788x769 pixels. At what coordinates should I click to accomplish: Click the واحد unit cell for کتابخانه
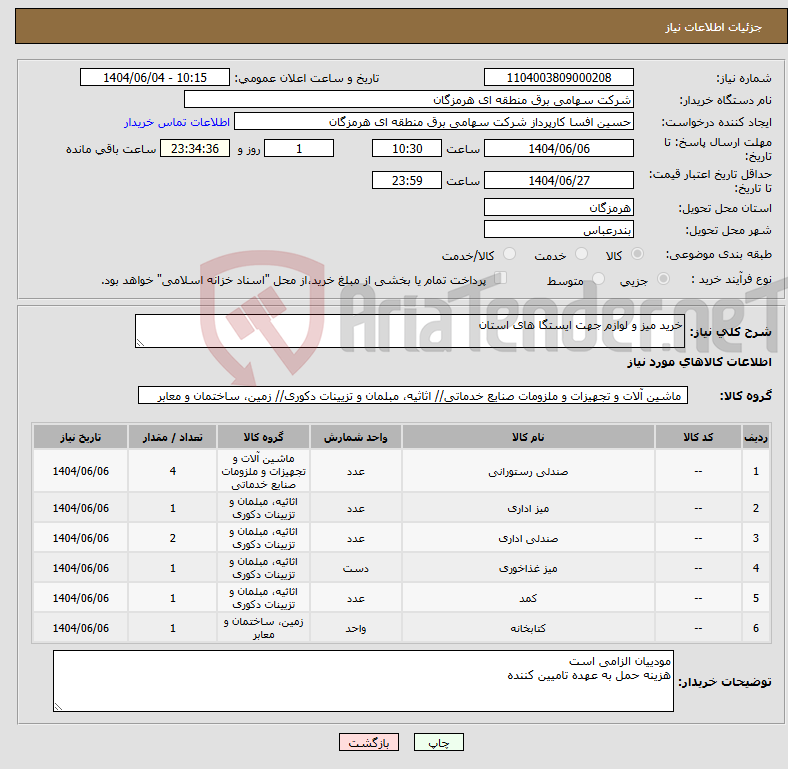[356, 627]
